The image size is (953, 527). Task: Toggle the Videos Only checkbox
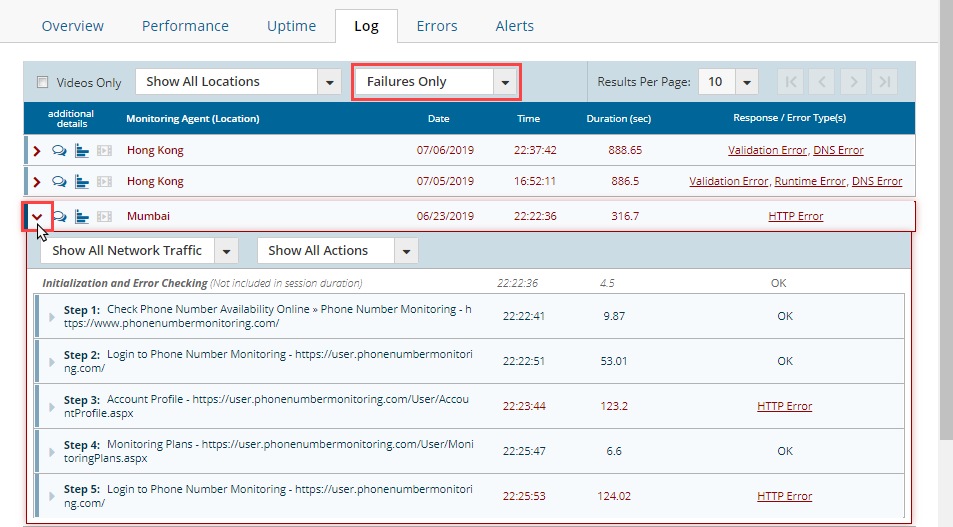(42, 83)
